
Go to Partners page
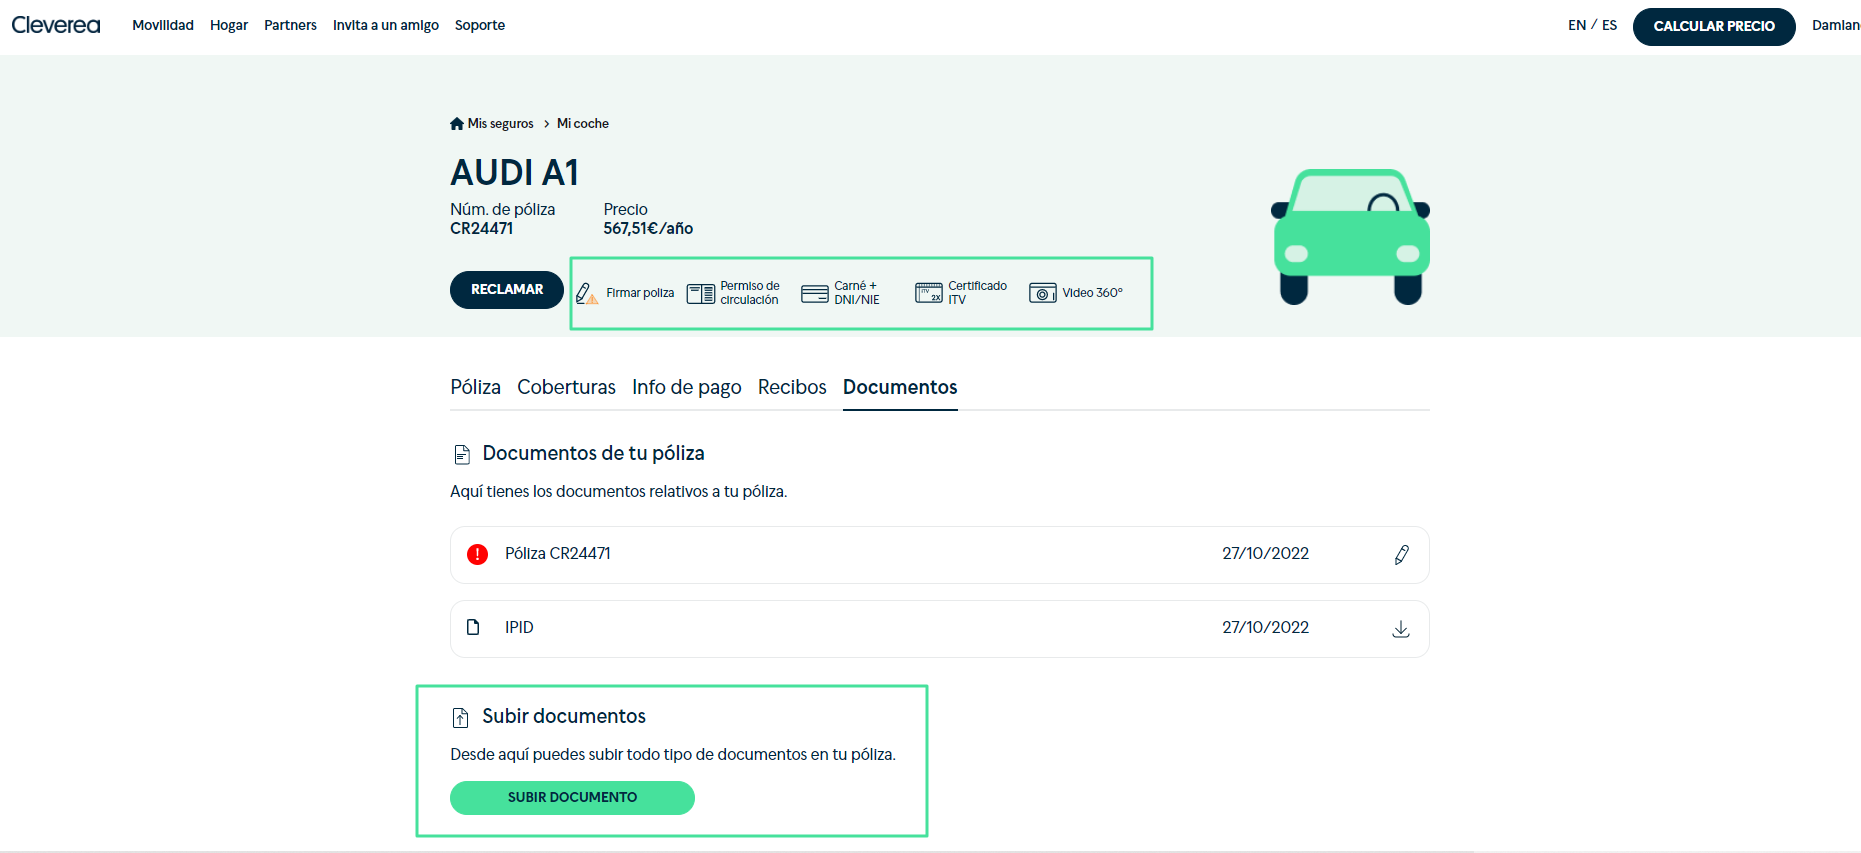[x=290, y=25]
